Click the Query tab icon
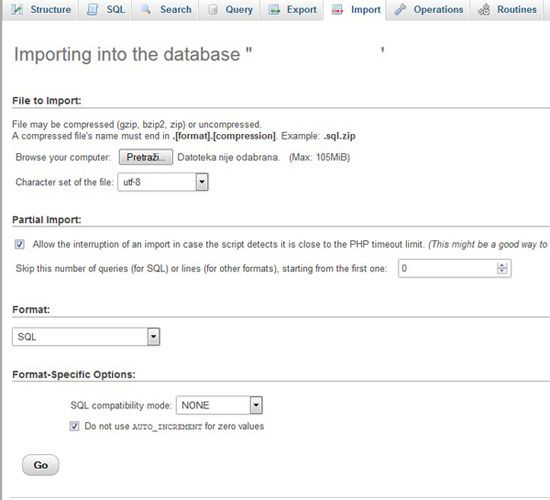The height and width of the screenshot is (500, 550). 213,9
